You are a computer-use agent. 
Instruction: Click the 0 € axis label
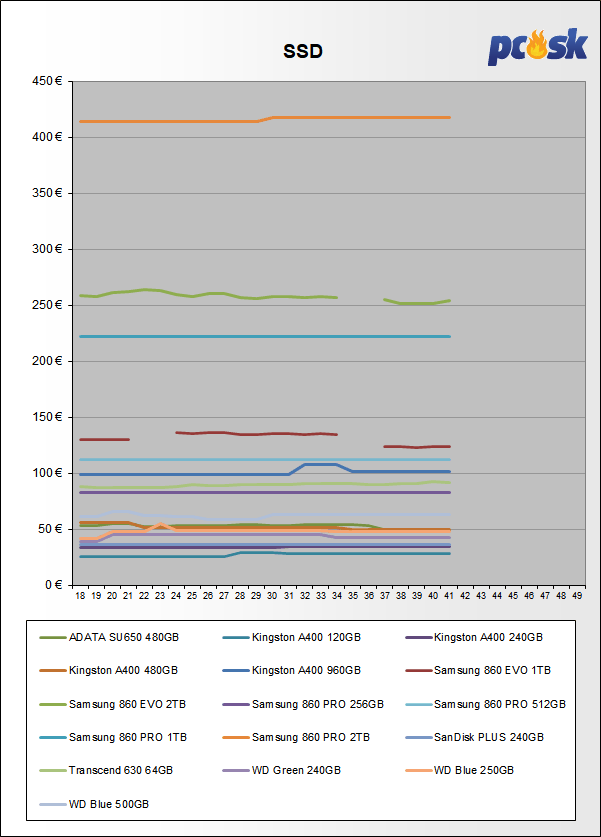pos(52,586)
